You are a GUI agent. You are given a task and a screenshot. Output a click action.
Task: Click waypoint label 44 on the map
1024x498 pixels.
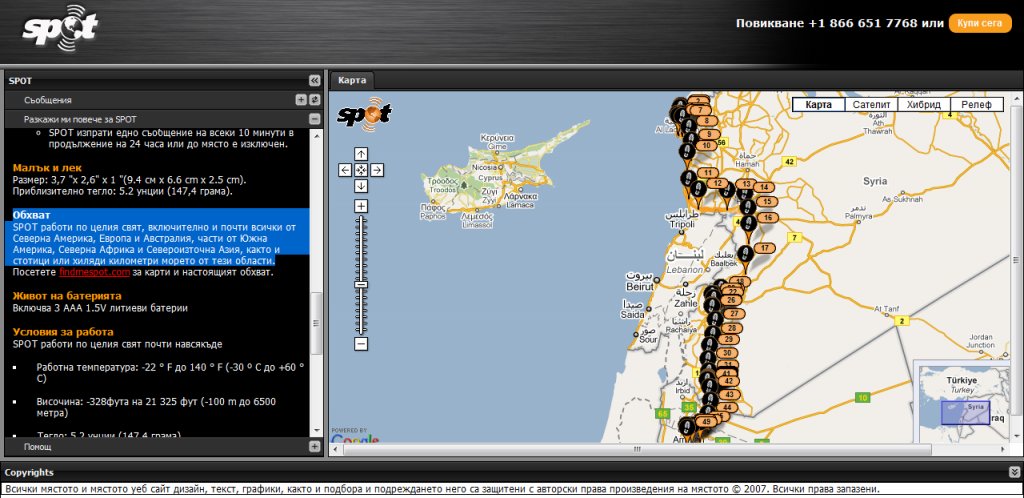pyautogui.click(x=725, y=407)
